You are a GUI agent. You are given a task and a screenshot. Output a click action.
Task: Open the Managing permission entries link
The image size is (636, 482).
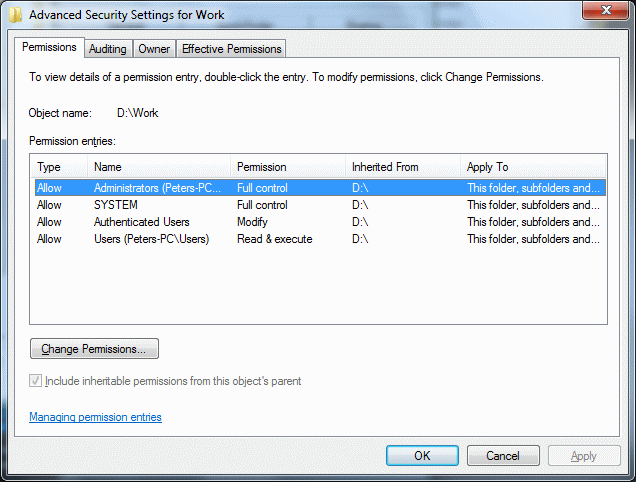click(x=95, y=417)
